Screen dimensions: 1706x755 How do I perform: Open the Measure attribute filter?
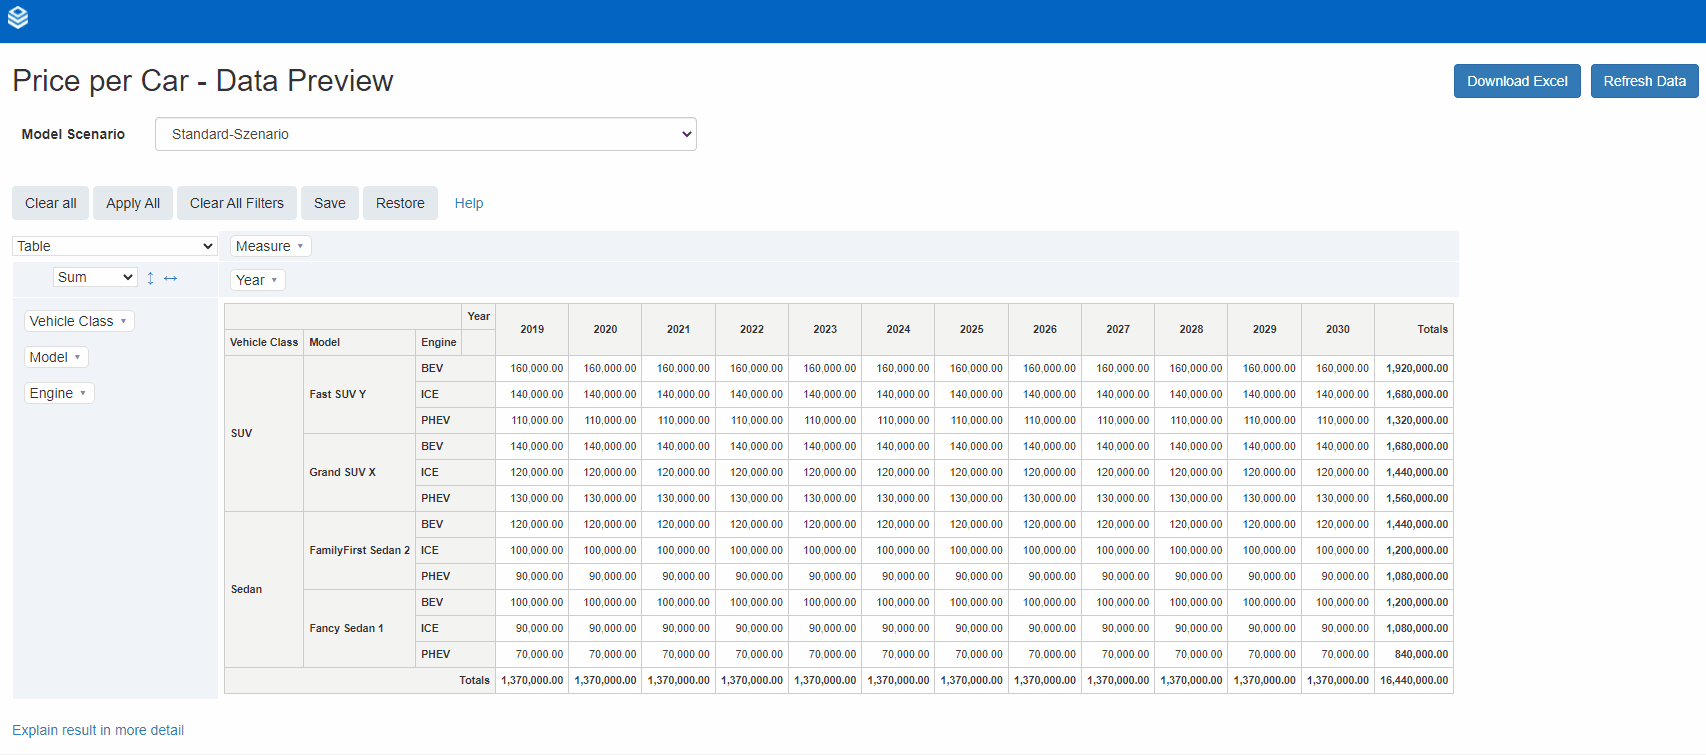click(x=300, y=246)
